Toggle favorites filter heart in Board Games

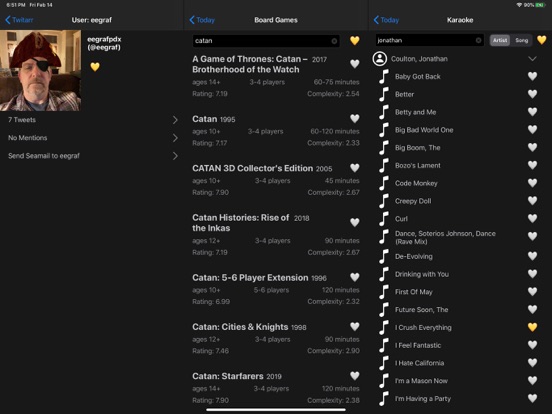tap(355, 40)
